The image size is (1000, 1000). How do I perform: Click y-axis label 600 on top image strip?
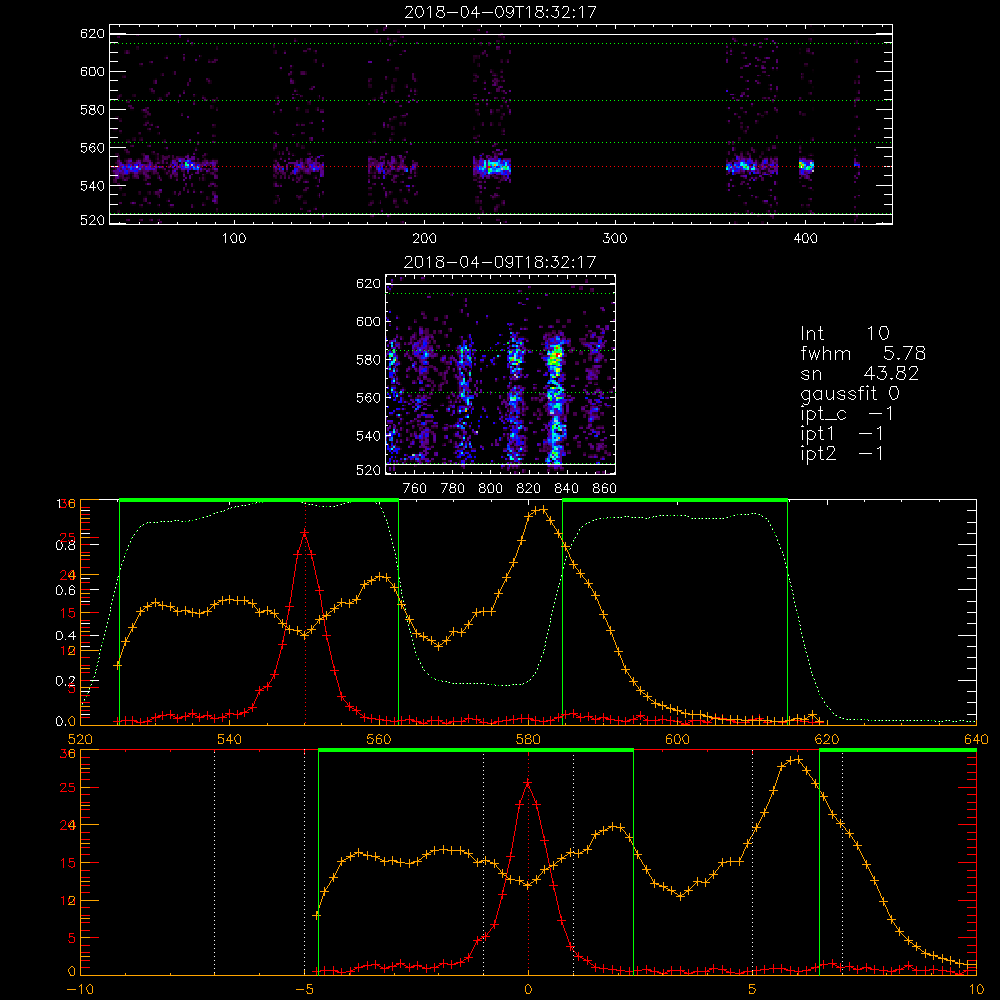pos(92,71)
